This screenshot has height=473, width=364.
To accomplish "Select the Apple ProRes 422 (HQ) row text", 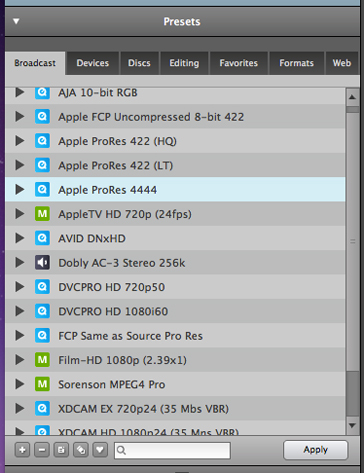I will click(x=117, y=141).
